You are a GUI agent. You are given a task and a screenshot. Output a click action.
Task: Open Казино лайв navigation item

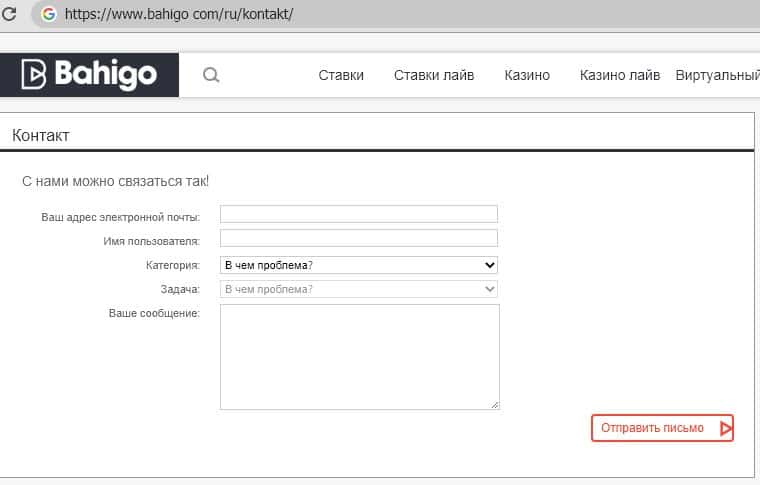point(620,75)
